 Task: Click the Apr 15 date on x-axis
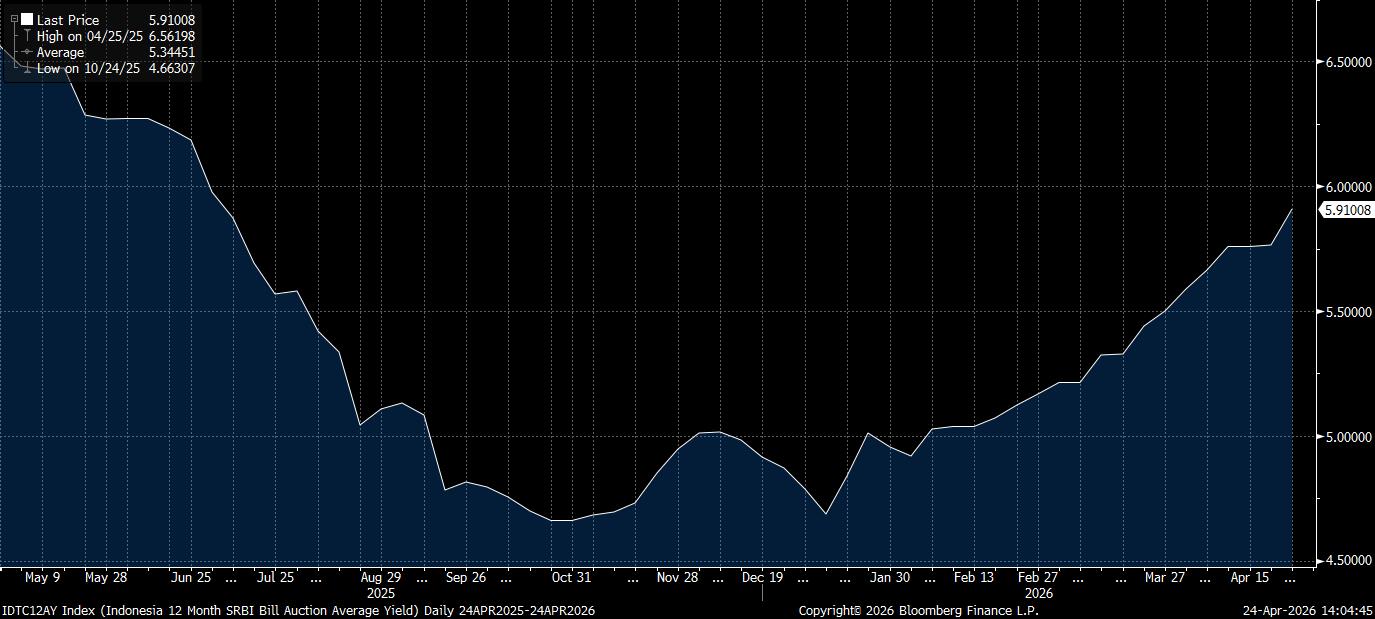[1247, 577]
